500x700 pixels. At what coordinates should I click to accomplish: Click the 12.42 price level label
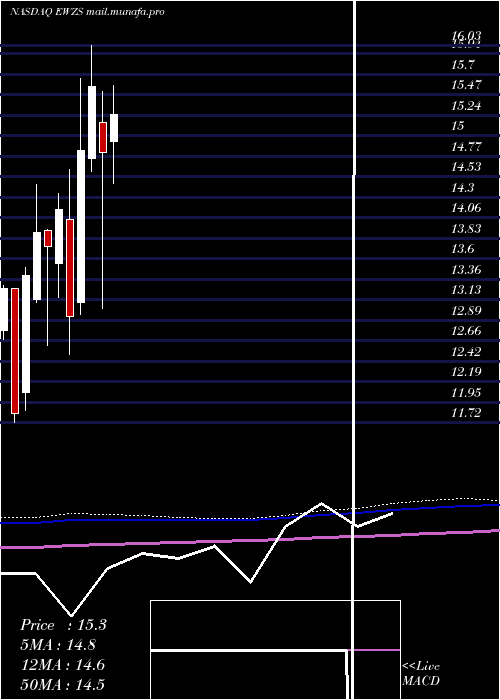[x=467, y=352]
